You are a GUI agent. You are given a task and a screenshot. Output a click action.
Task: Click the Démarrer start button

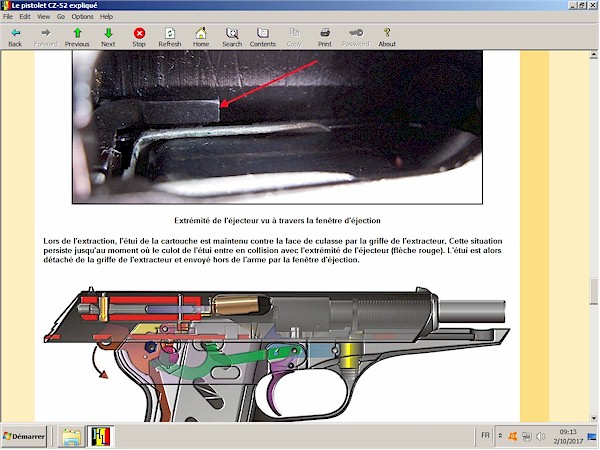point(24,436)
